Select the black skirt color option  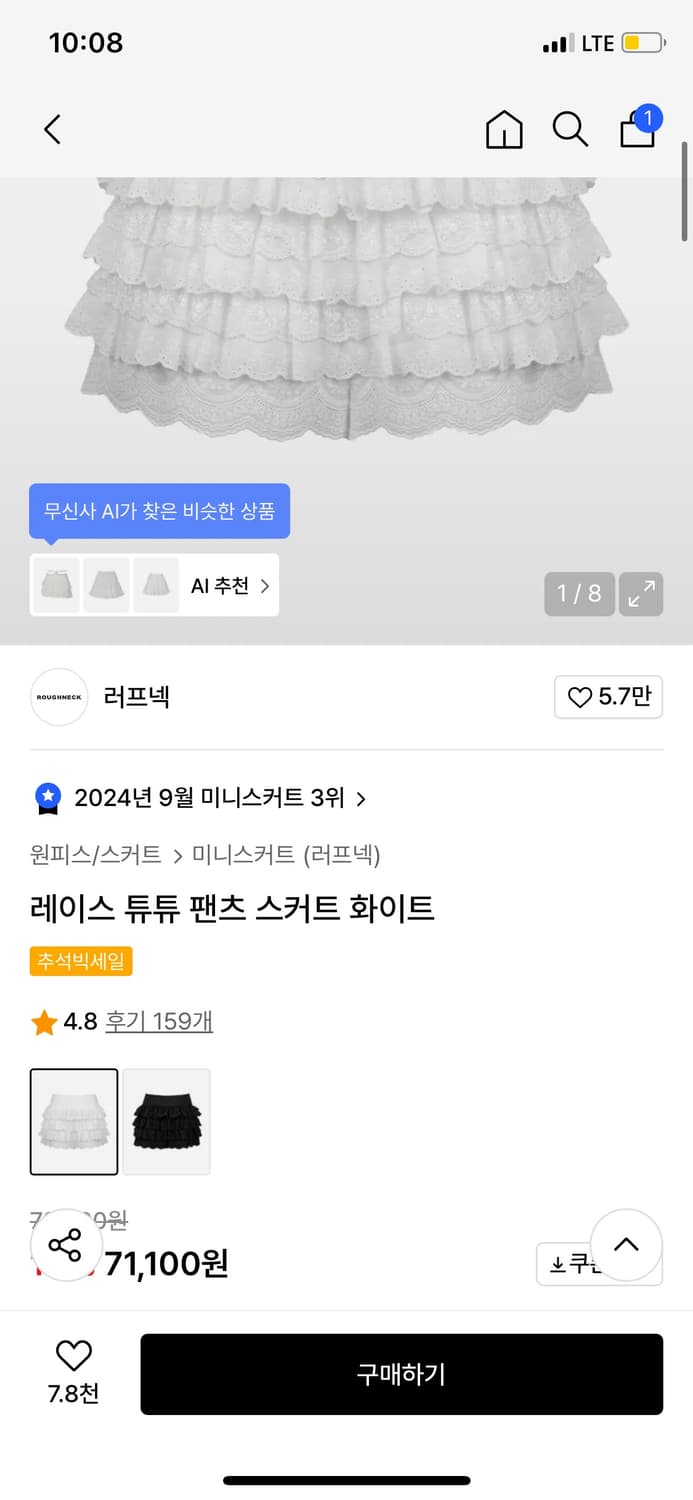pos(166,1121)
